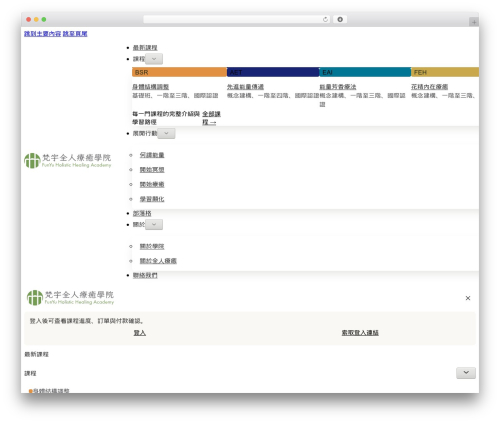Image resolution: width=500 pixels, height=423 pixels.
Task: Expand the 關於 dropdown button
Action: (154, 224)
